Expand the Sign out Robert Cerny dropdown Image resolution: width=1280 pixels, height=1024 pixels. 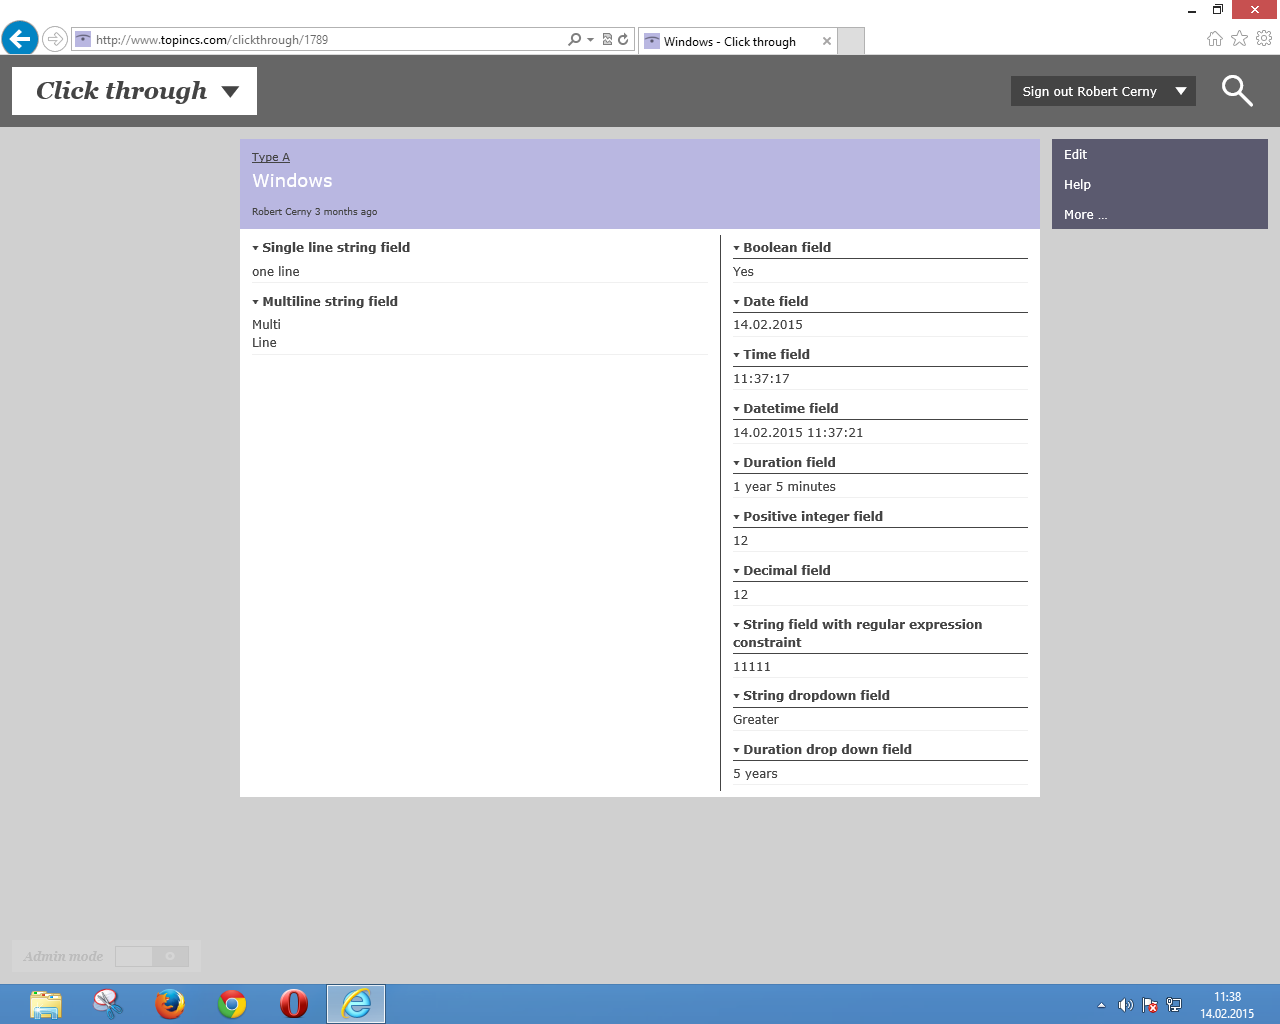(x=1181, y=91)
